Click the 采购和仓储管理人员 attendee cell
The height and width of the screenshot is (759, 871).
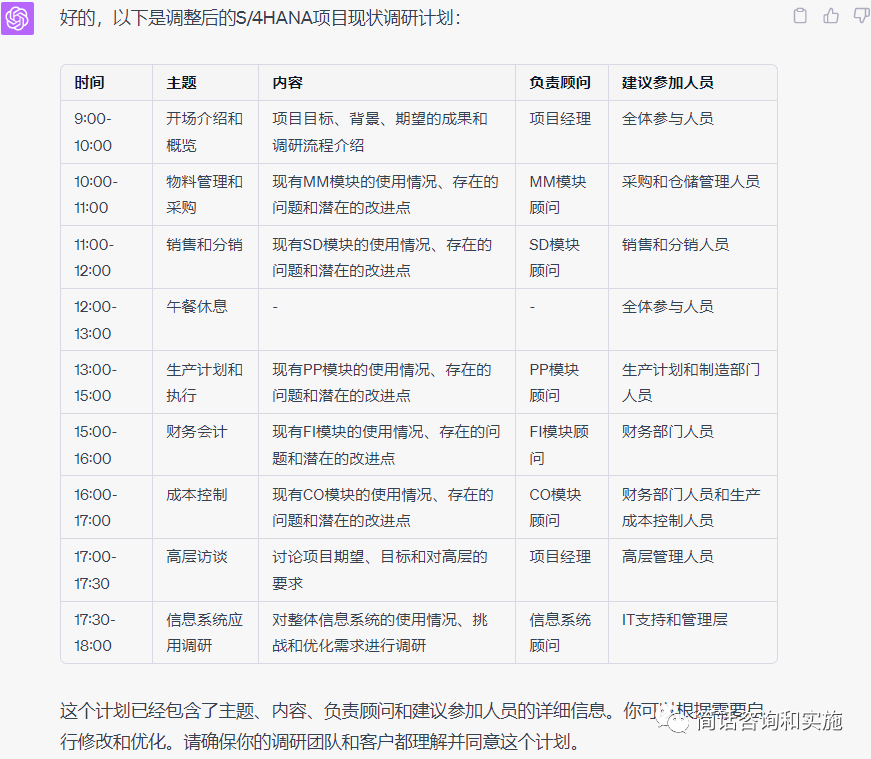tap(690, 181)
